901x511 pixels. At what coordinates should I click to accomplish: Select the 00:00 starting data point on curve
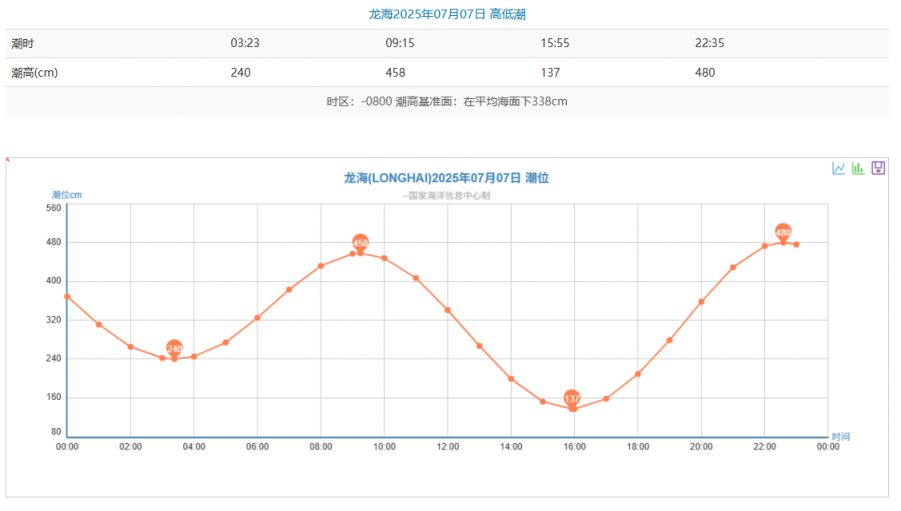[67, 296]
